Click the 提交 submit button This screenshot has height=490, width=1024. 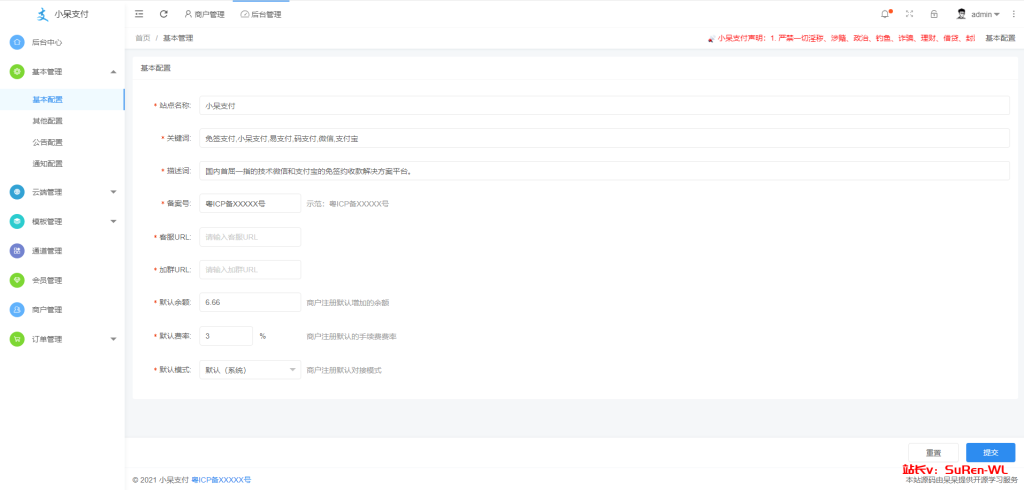pos(990,453)
